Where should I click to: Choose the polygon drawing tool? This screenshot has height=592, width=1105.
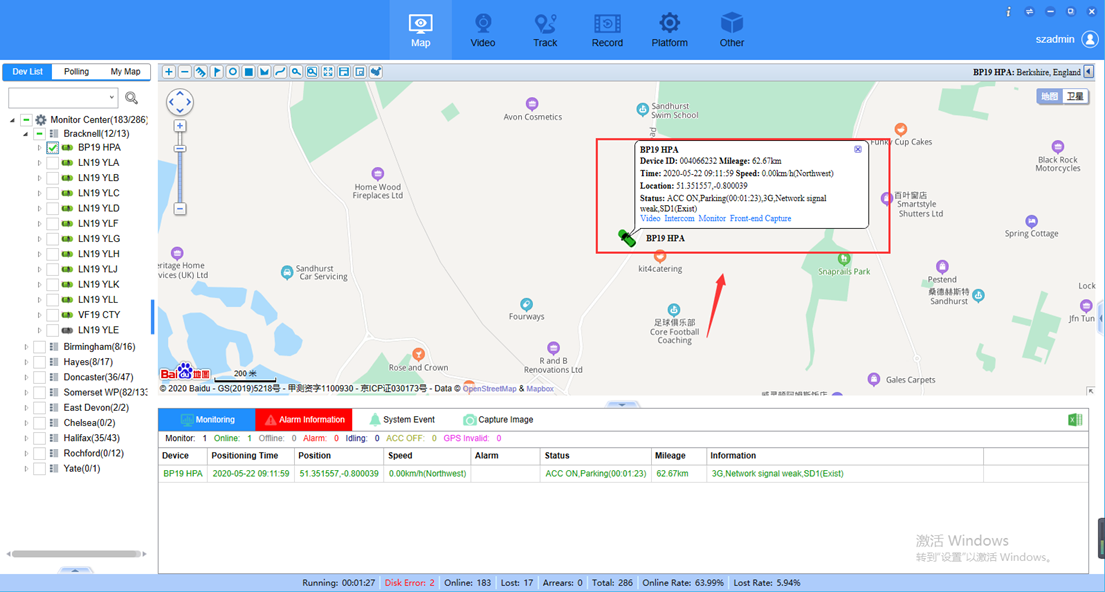264,72
